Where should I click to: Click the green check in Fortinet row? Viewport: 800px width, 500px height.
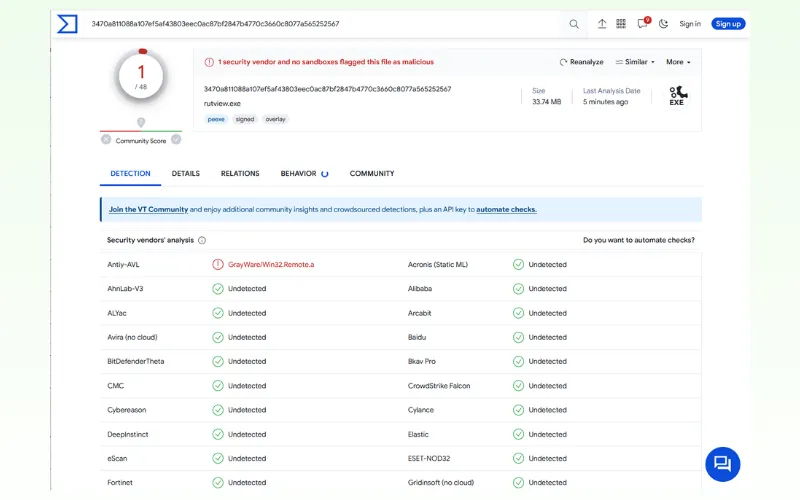218,482
